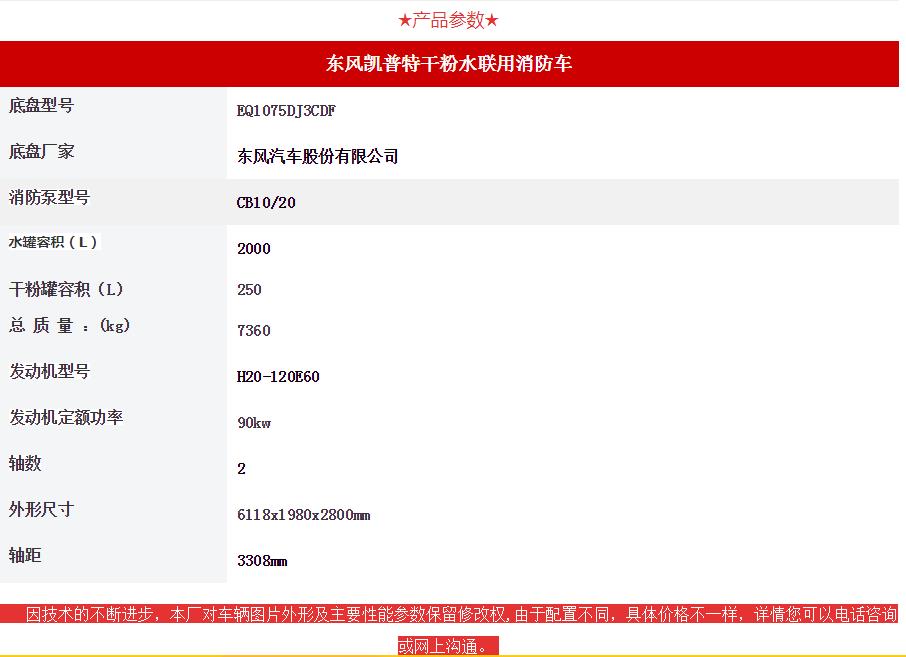Viewport: 906px width, 657px height.
Task: Click the disclaimer line starting 因技术的不断进步
Action: [461, 614]
